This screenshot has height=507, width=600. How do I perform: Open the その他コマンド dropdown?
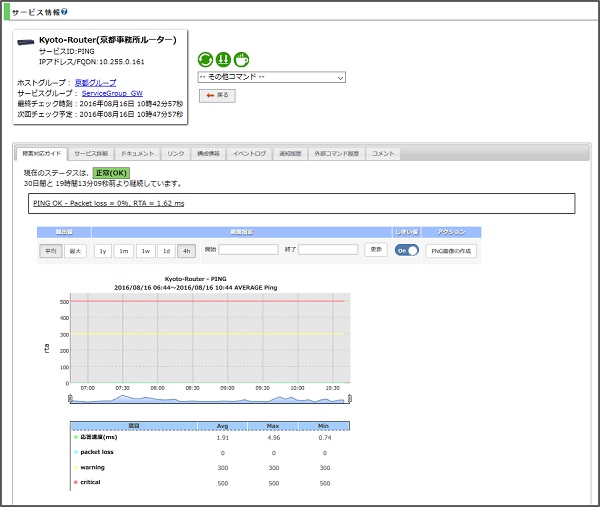(x=272, y=77)
